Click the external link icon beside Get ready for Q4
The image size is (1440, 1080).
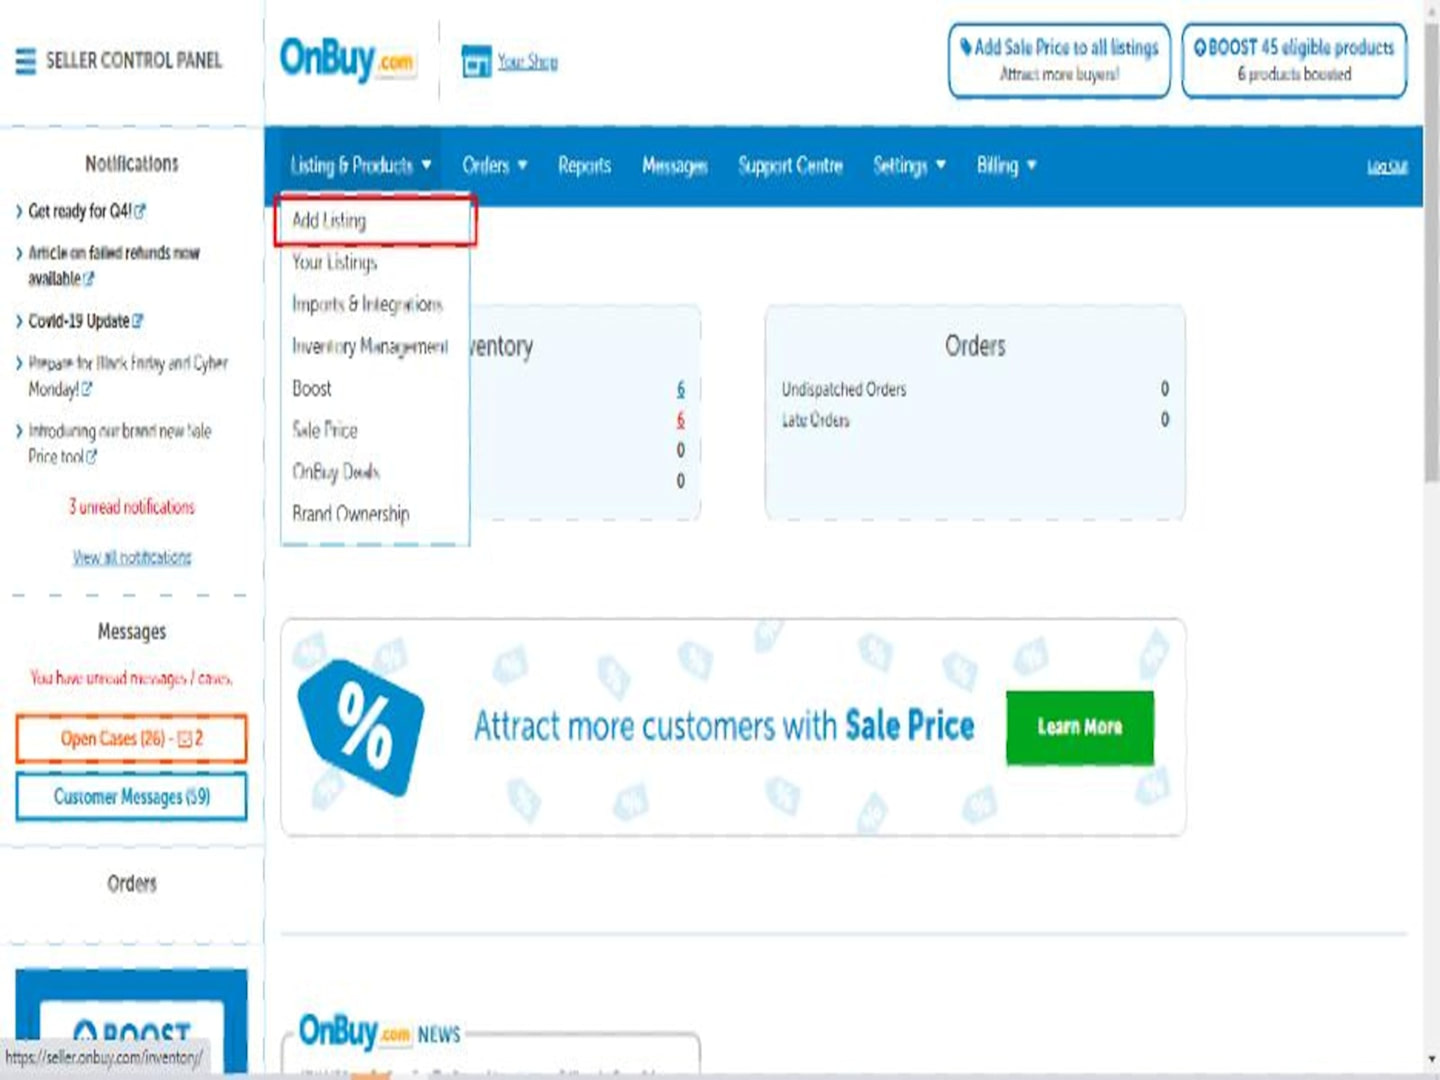[x=140, y=211]
